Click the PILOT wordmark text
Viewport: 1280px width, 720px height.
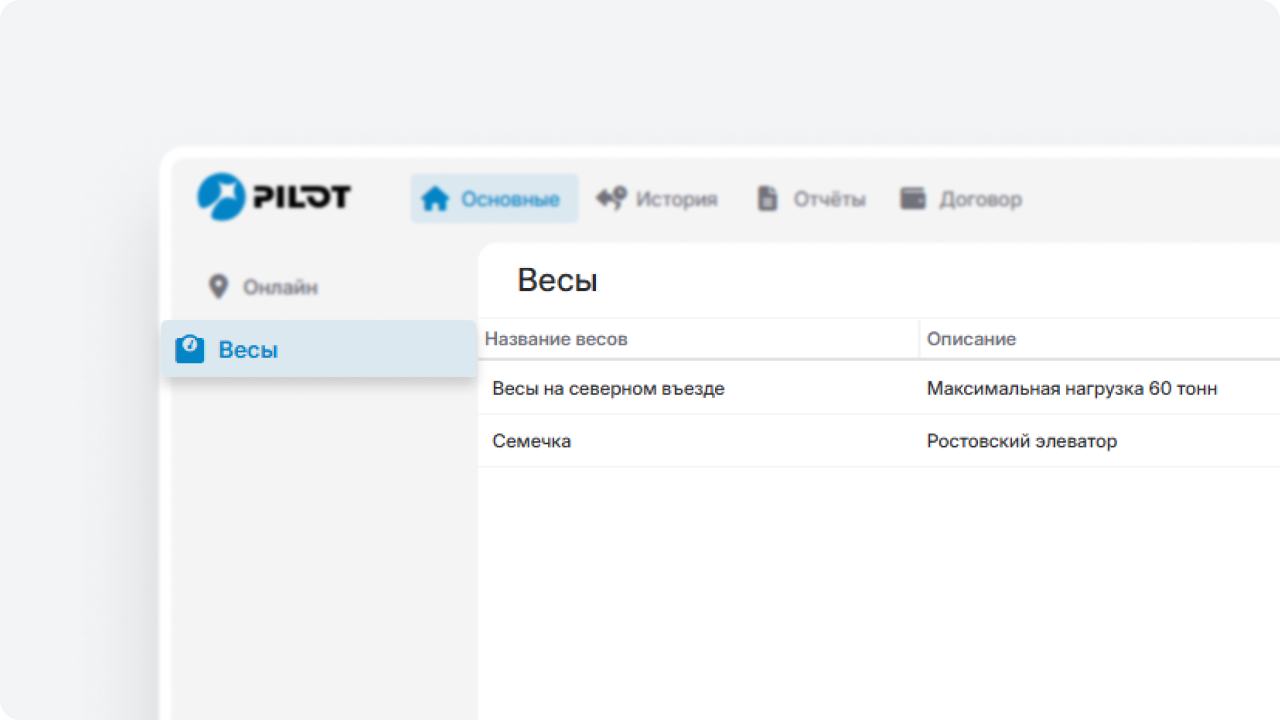(x=301, y=197)
